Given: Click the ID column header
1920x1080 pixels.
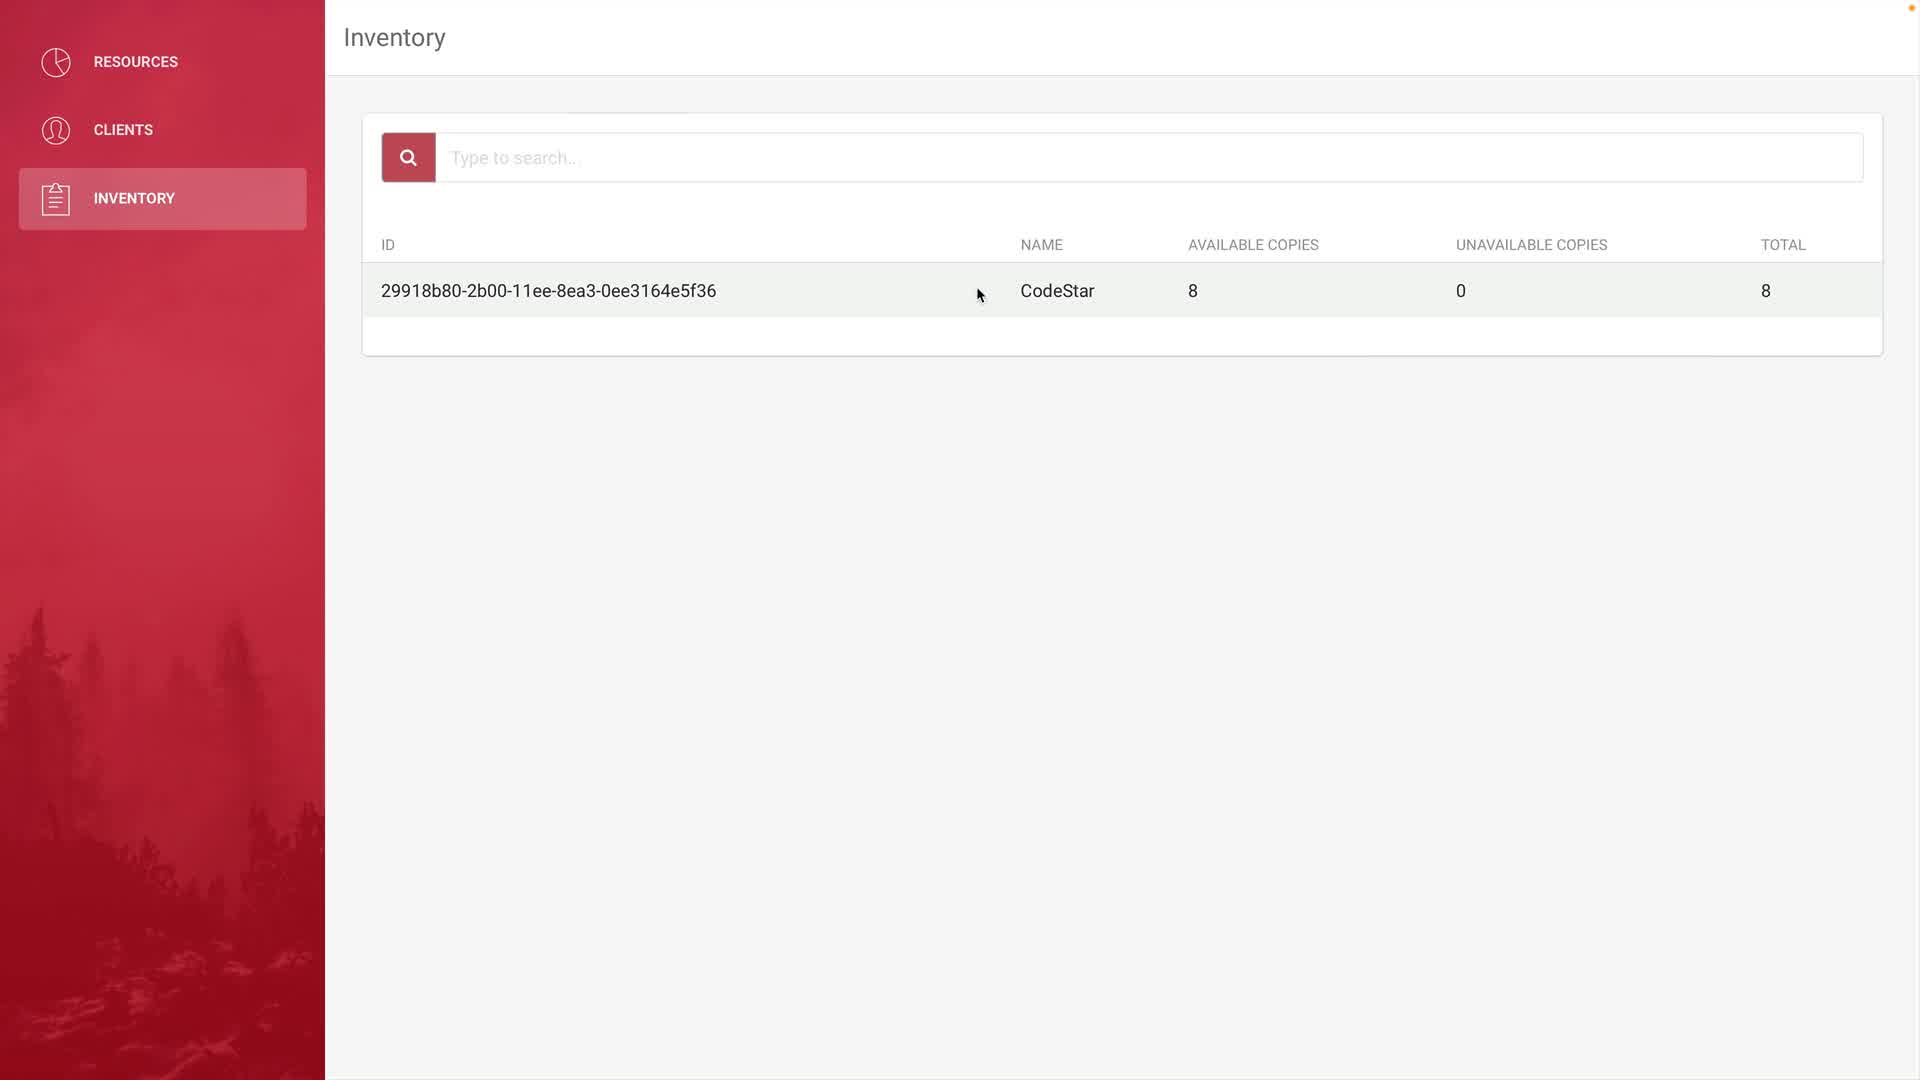Looking at the screenshot, I should pos(388,245).
